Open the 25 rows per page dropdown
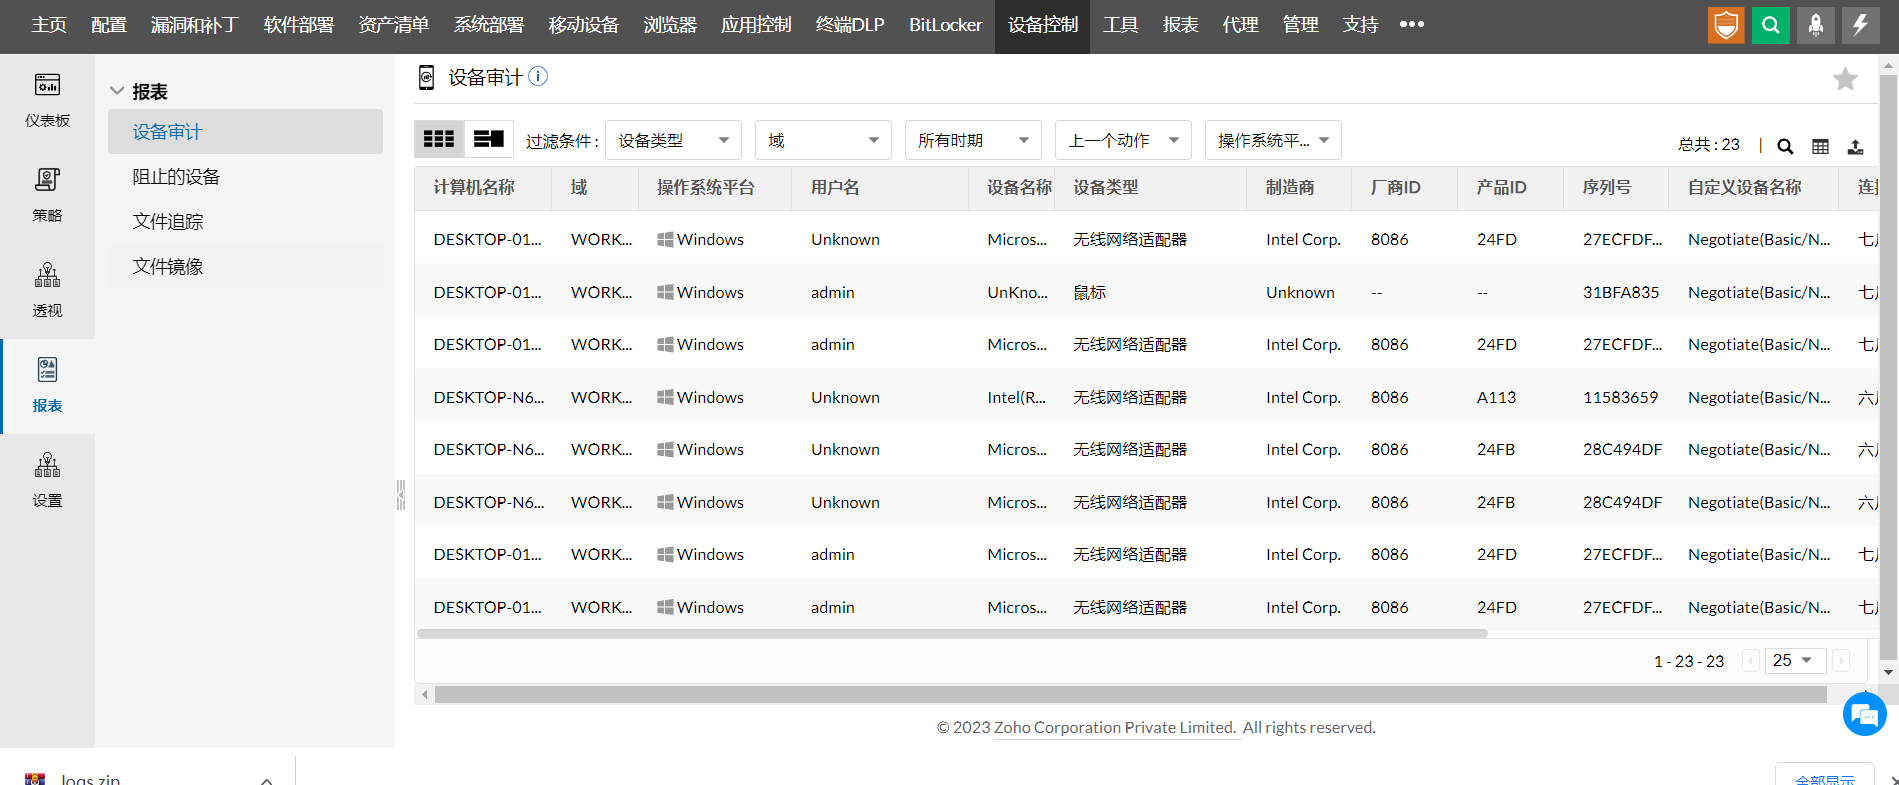 pos(1795,660)
